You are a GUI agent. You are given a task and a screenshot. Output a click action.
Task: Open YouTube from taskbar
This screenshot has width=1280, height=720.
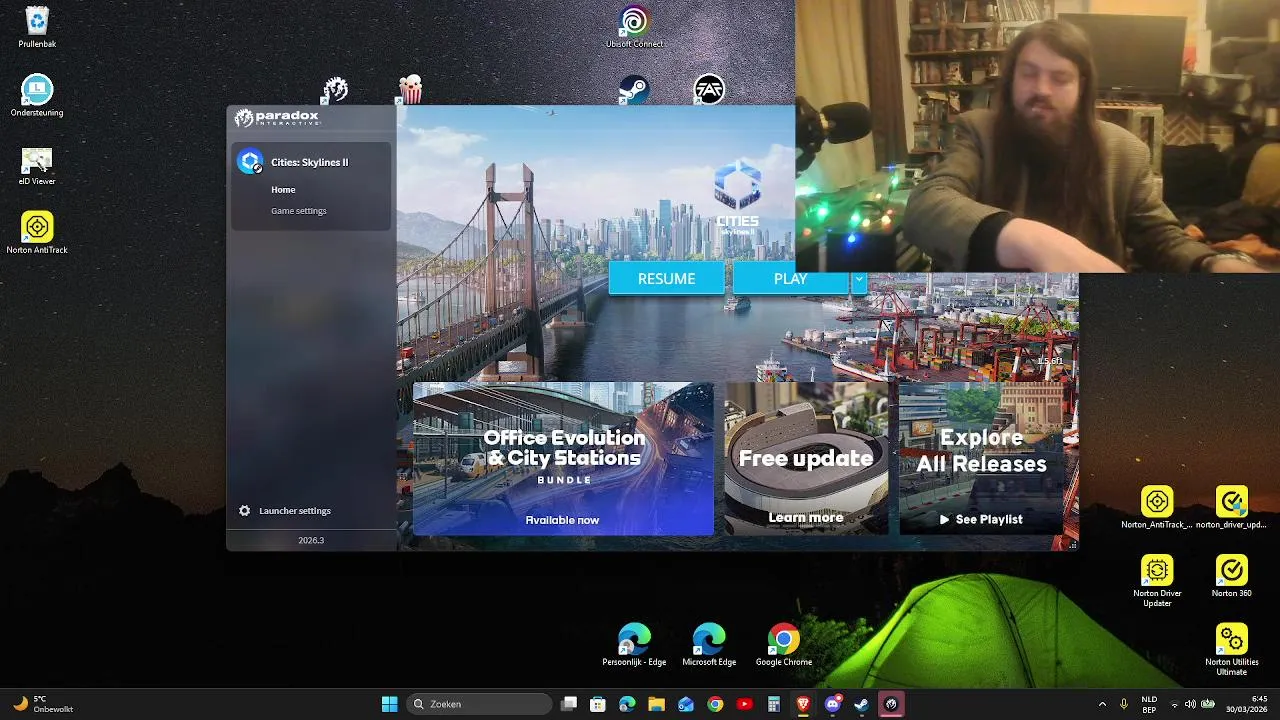(x=744, y=704)
